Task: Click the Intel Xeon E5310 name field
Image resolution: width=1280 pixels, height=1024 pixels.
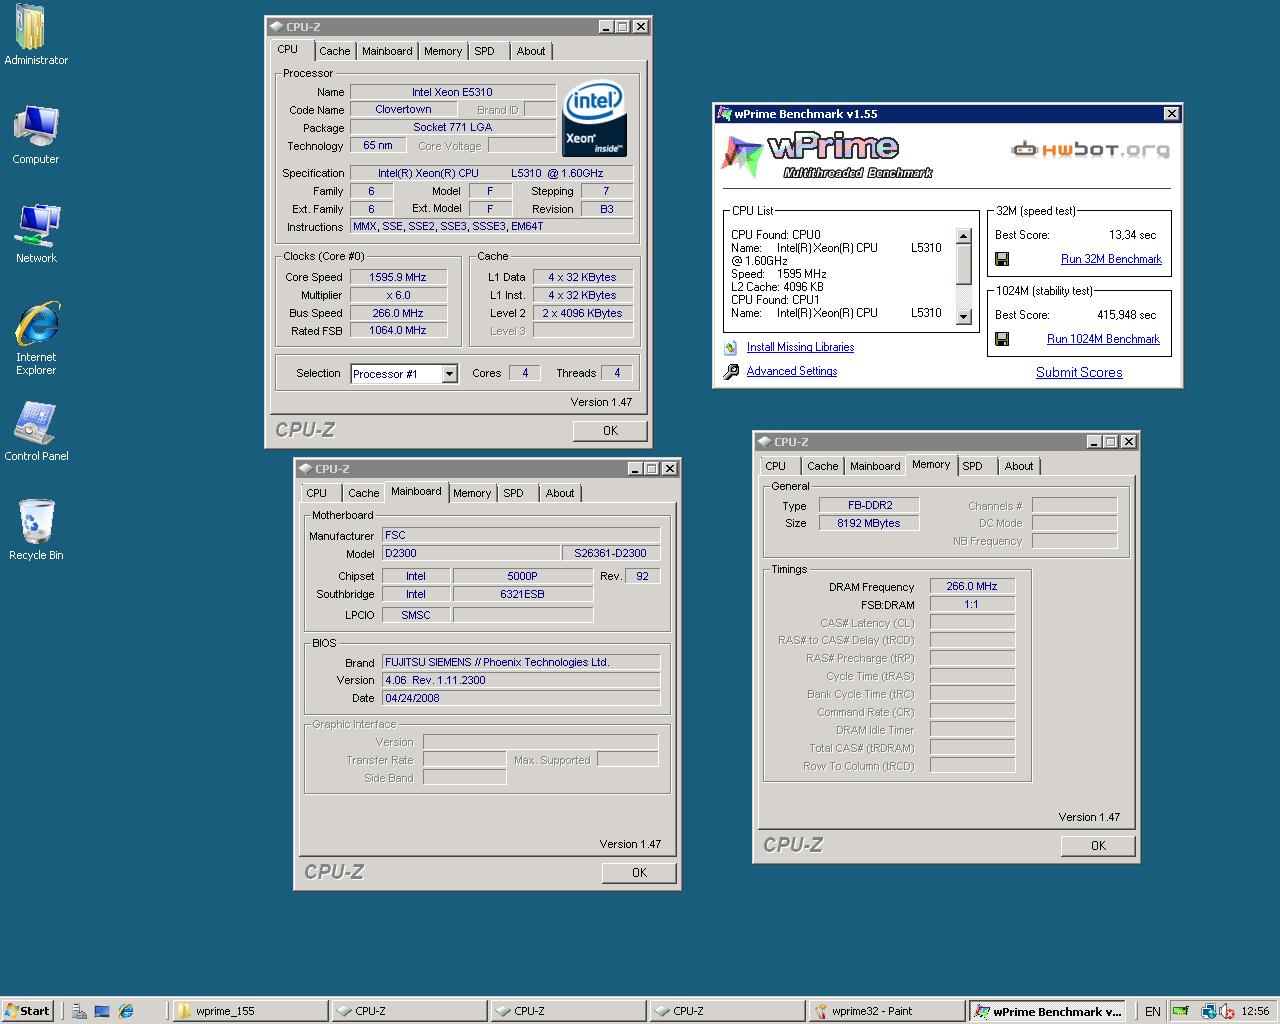Action: 452,92
